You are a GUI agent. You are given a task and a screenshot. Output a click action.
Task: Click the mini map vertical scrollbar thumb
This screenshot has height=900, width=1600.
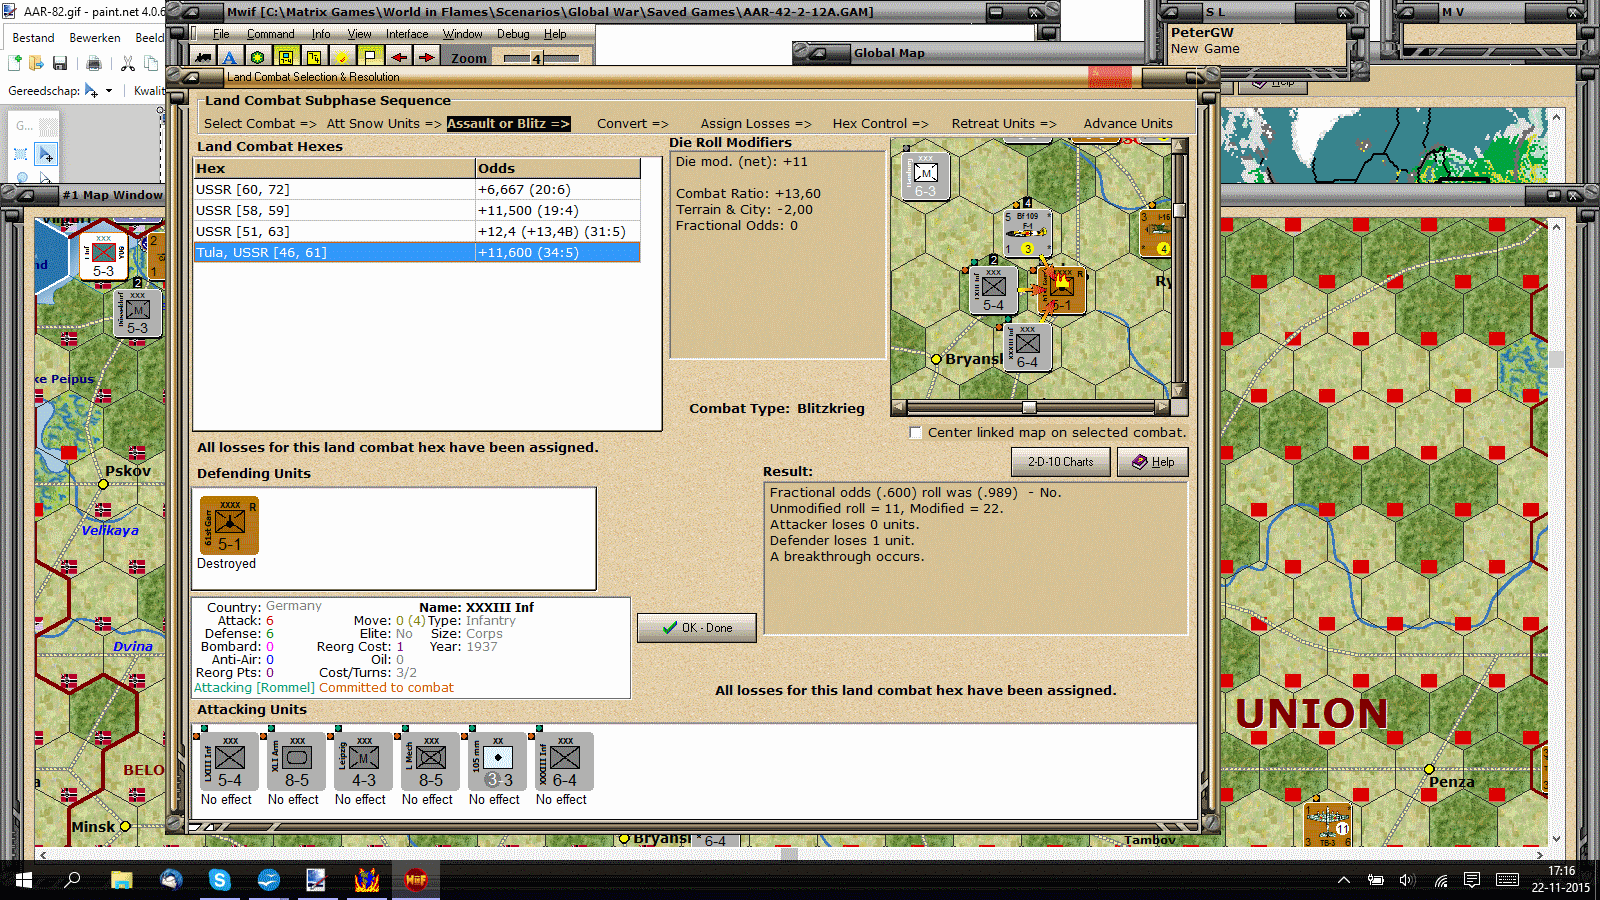click(1180, 210)
